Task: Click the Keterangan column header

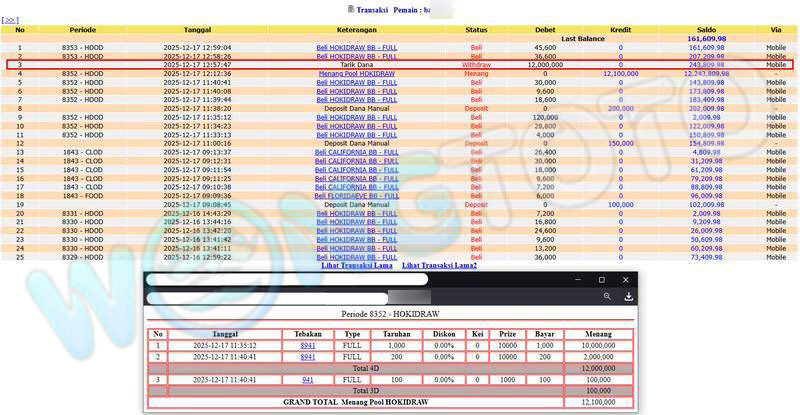Action: pyautogui.click(x=357, y=30)
